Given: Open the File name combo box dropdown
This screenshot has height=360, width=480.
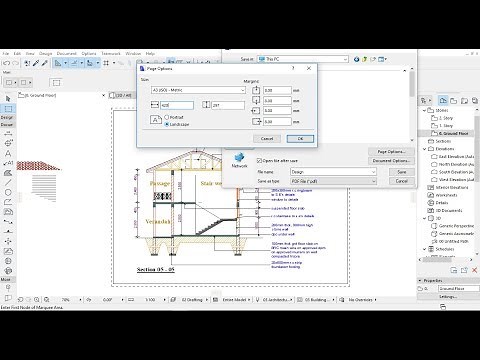Looking at the screenshot, I should click(x=373, y=172).
